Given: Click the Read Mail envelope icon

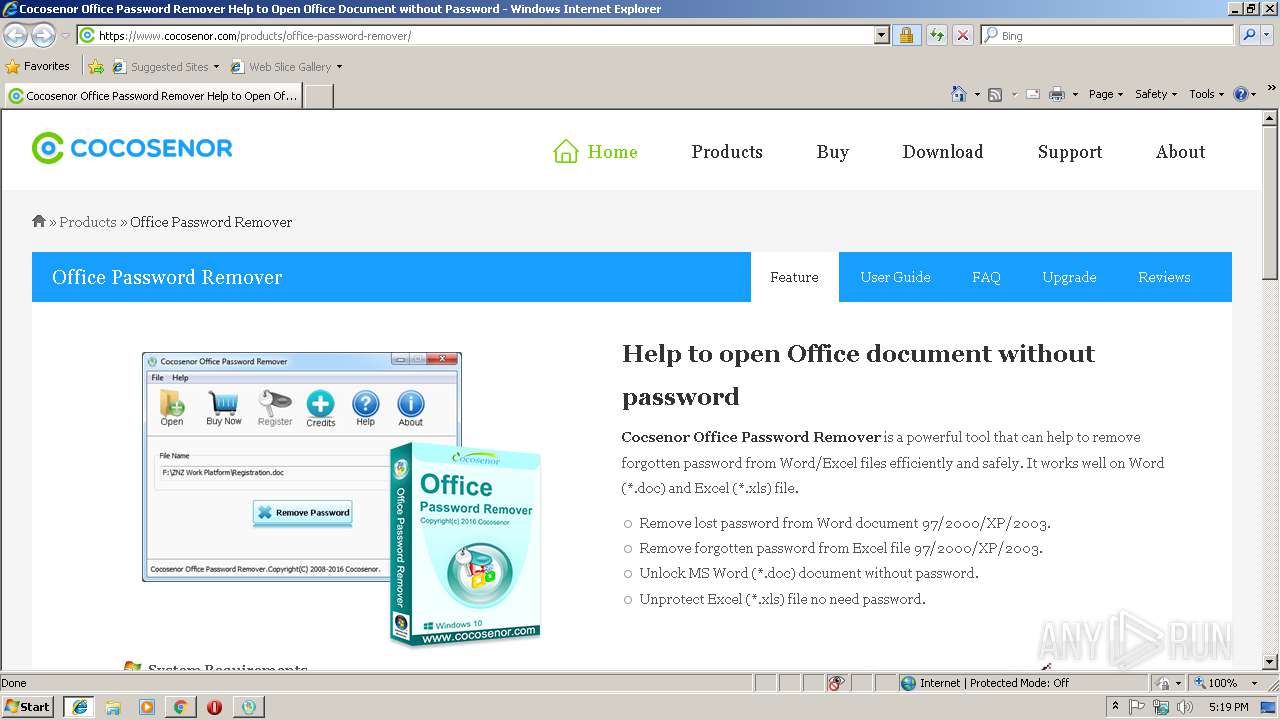Looking at the screenshot, I should pyautogui.click(x=1032, y=94).
